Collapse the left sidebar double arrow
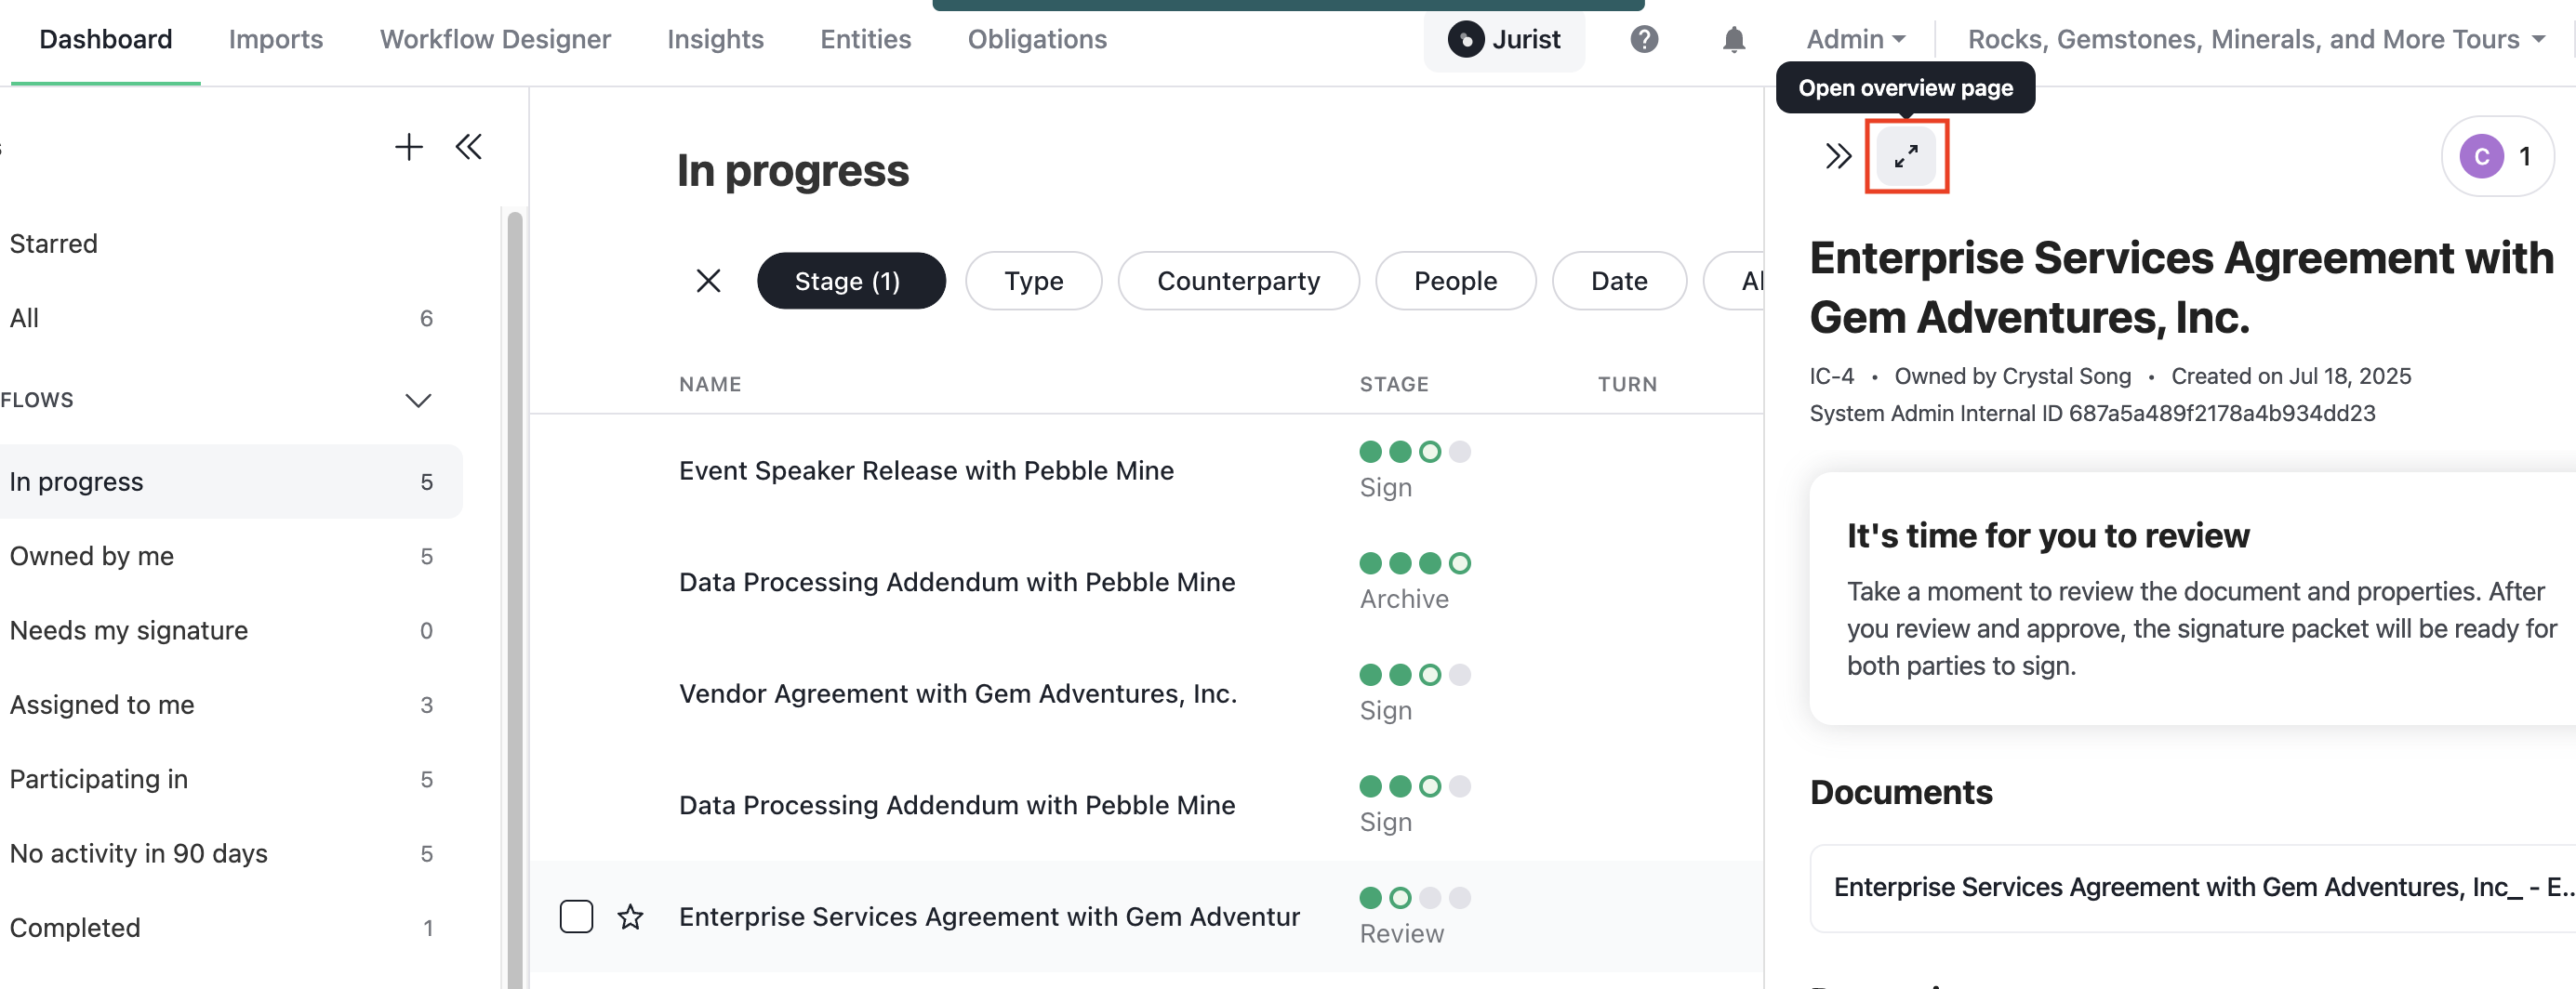 [468, 148]
